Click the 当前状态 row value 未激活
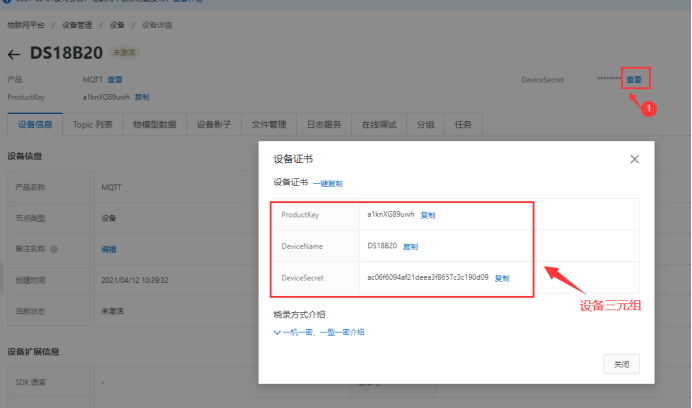Image resolution: width=692 pixels, height=408 pixels. (113, 311)
